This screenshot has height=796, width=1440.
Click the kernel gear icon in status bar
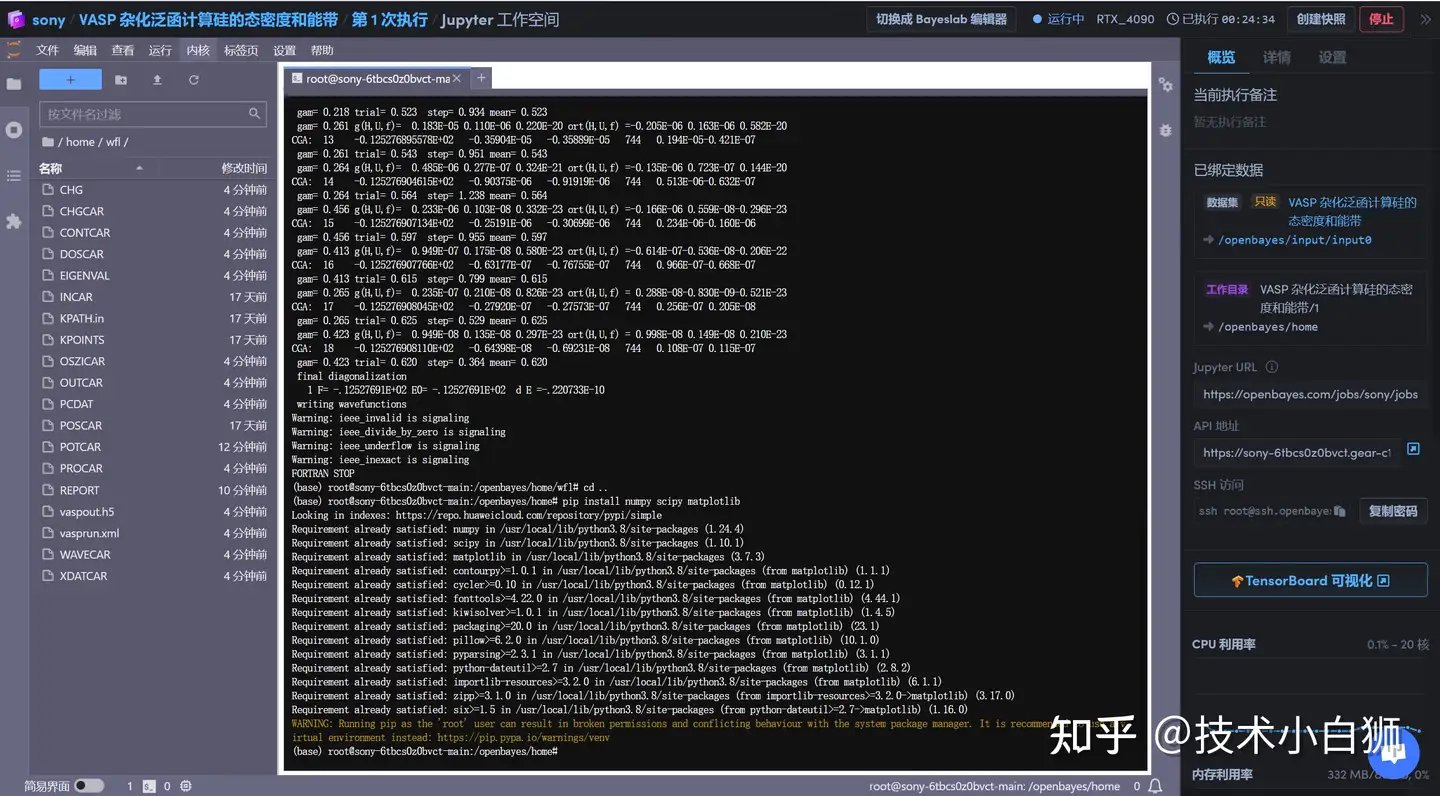click(186, 786)
